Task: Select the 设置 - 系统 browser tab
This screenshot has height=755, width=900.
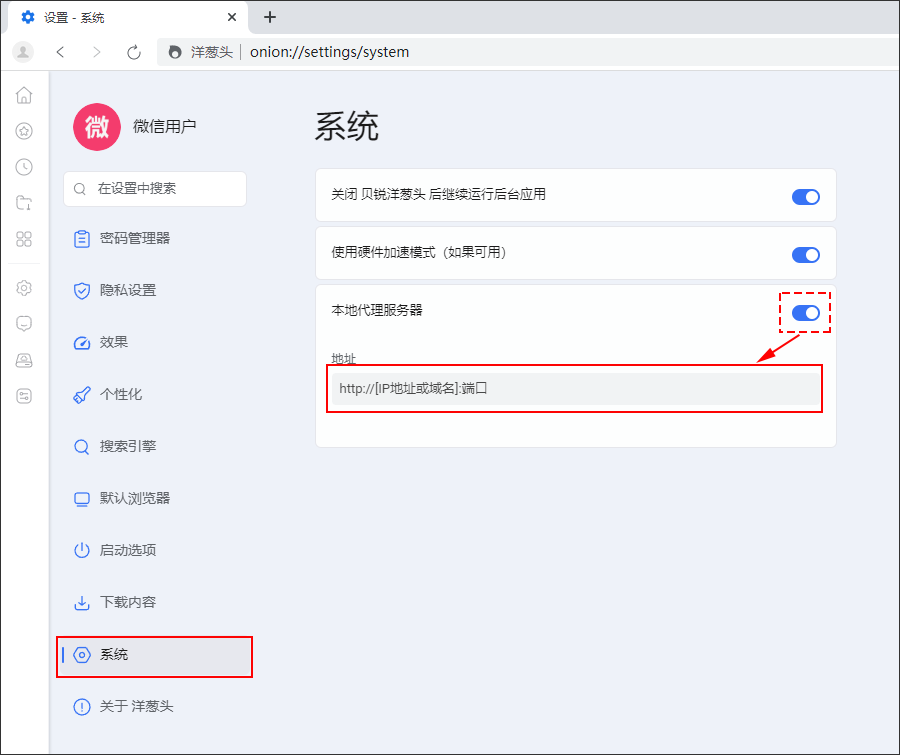Action: pyautogui.click(x=128, y=18)
